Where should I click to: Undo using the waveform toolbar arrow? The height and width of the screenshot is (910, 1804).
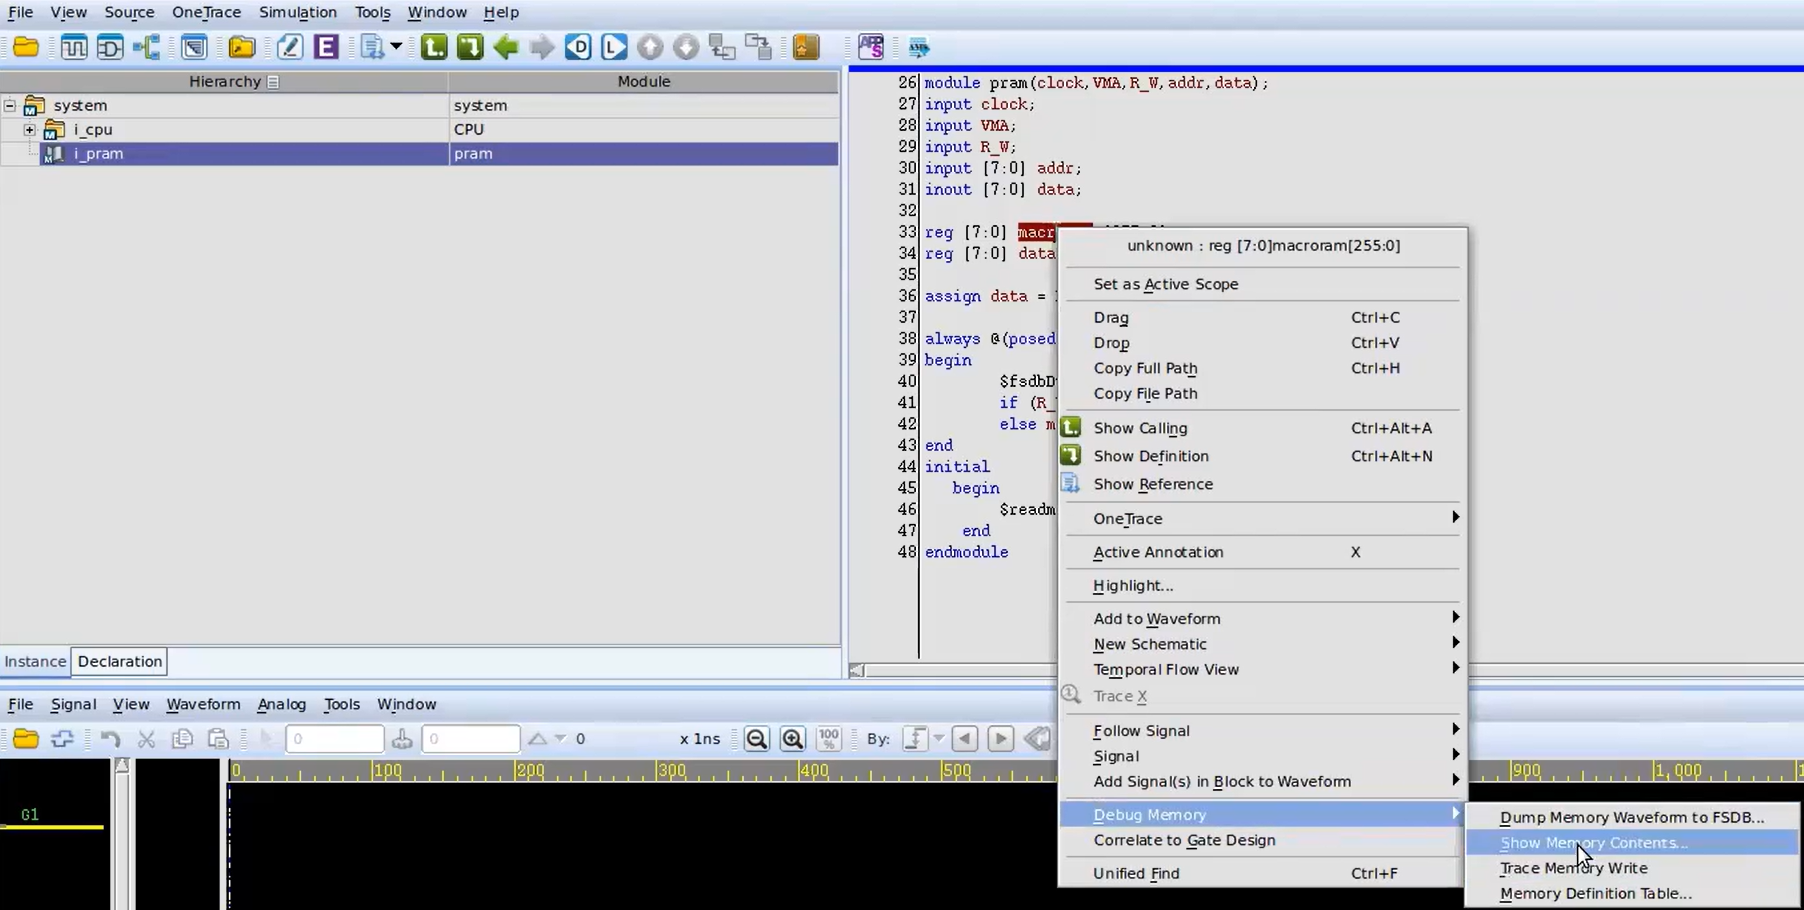point(110,739)
